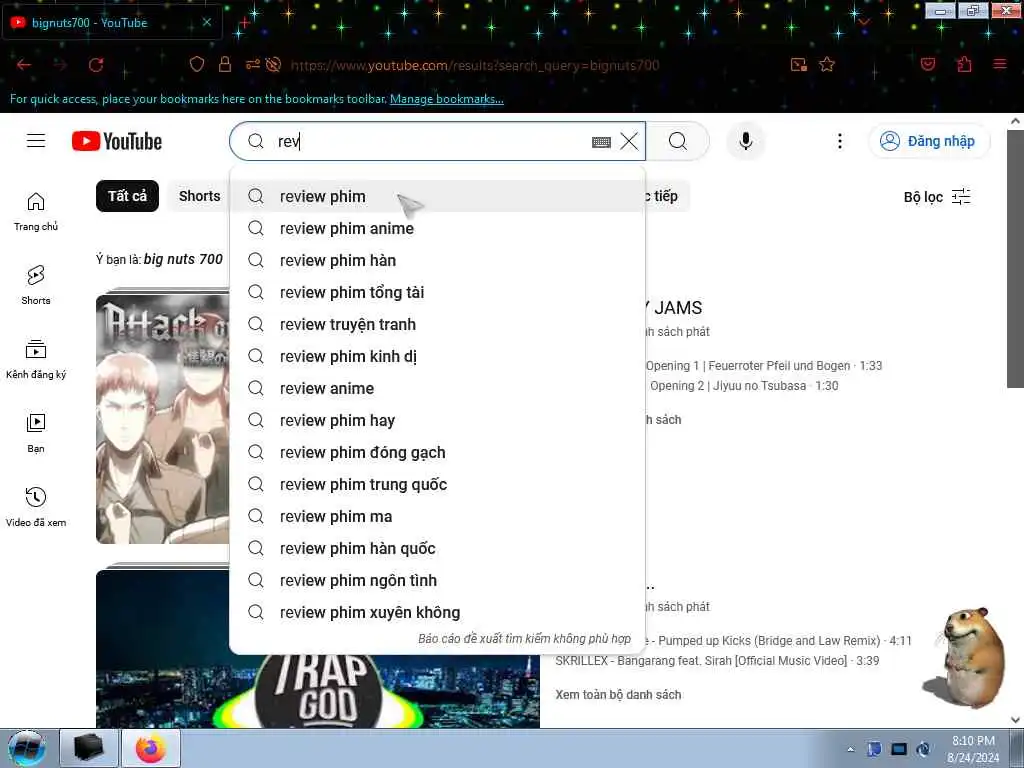1024x768 pixels.
Task: Open Bộ lọc search filters
Action: point(937,197)
